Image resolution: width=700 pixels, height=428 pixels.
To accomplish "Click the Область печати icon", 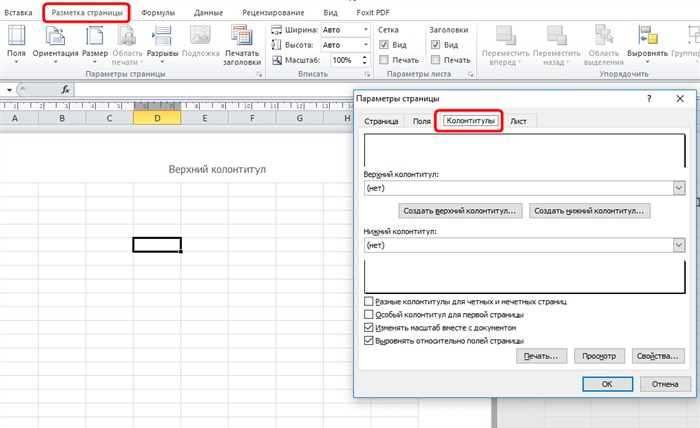I will 127,36.
